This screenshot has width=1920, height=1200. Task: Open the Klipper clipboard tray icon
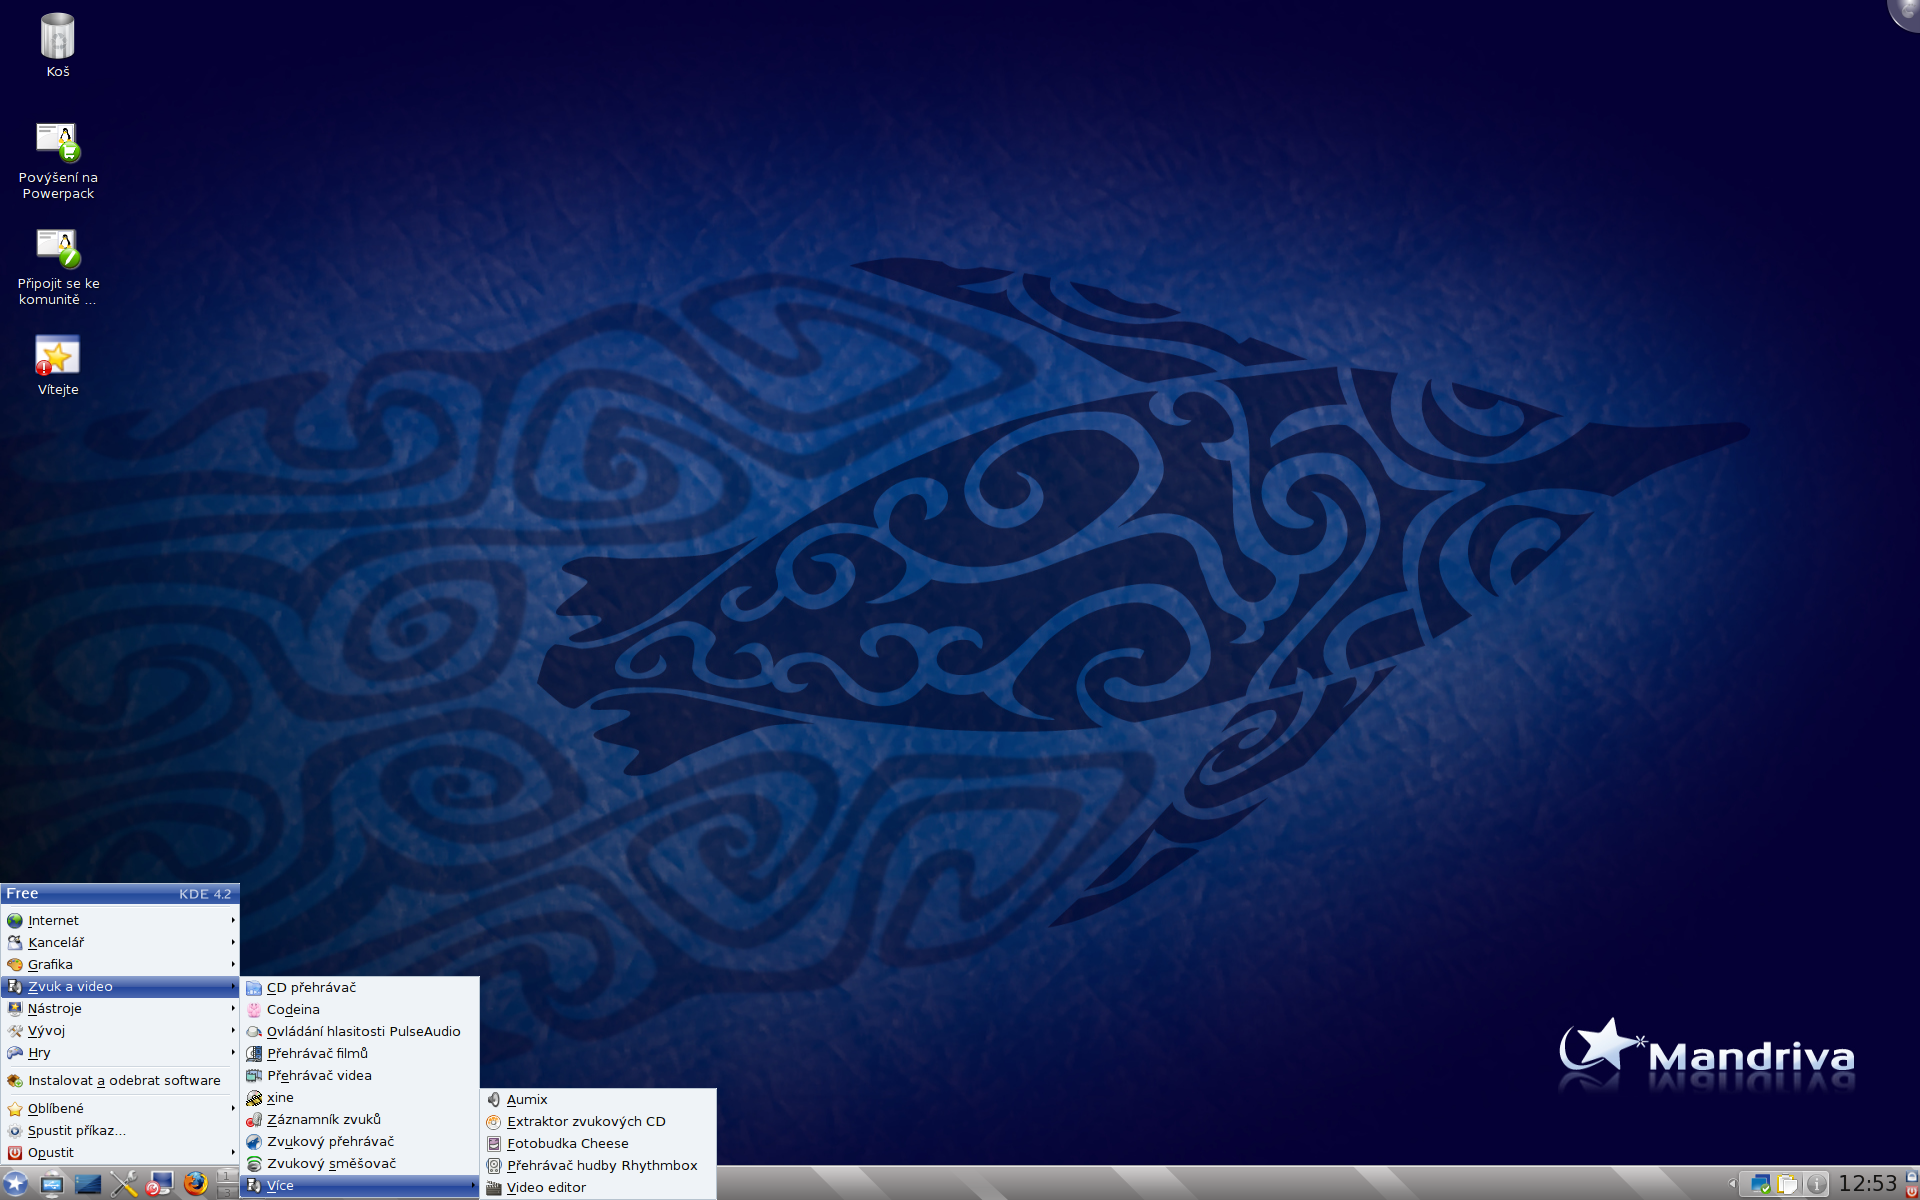[1787, 1184]
